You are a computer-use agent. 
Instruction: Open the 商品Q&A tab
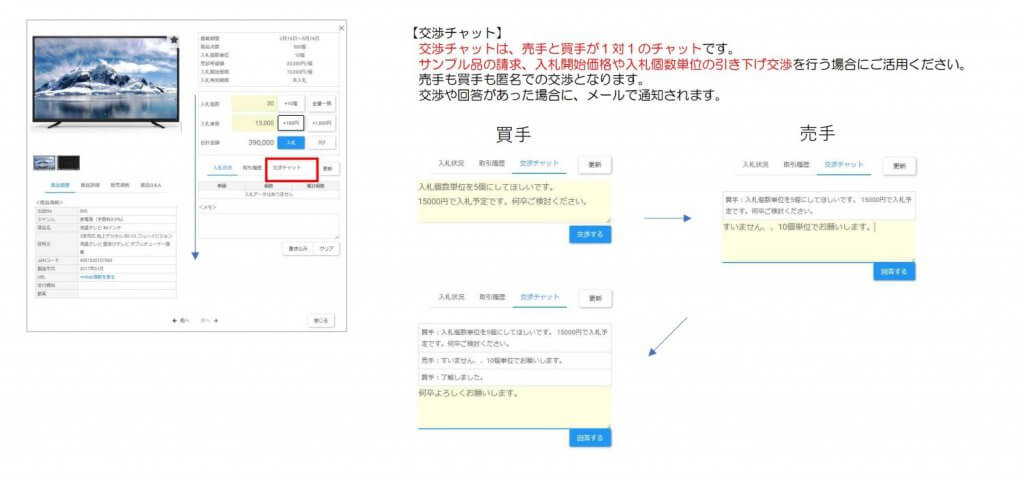151,186
